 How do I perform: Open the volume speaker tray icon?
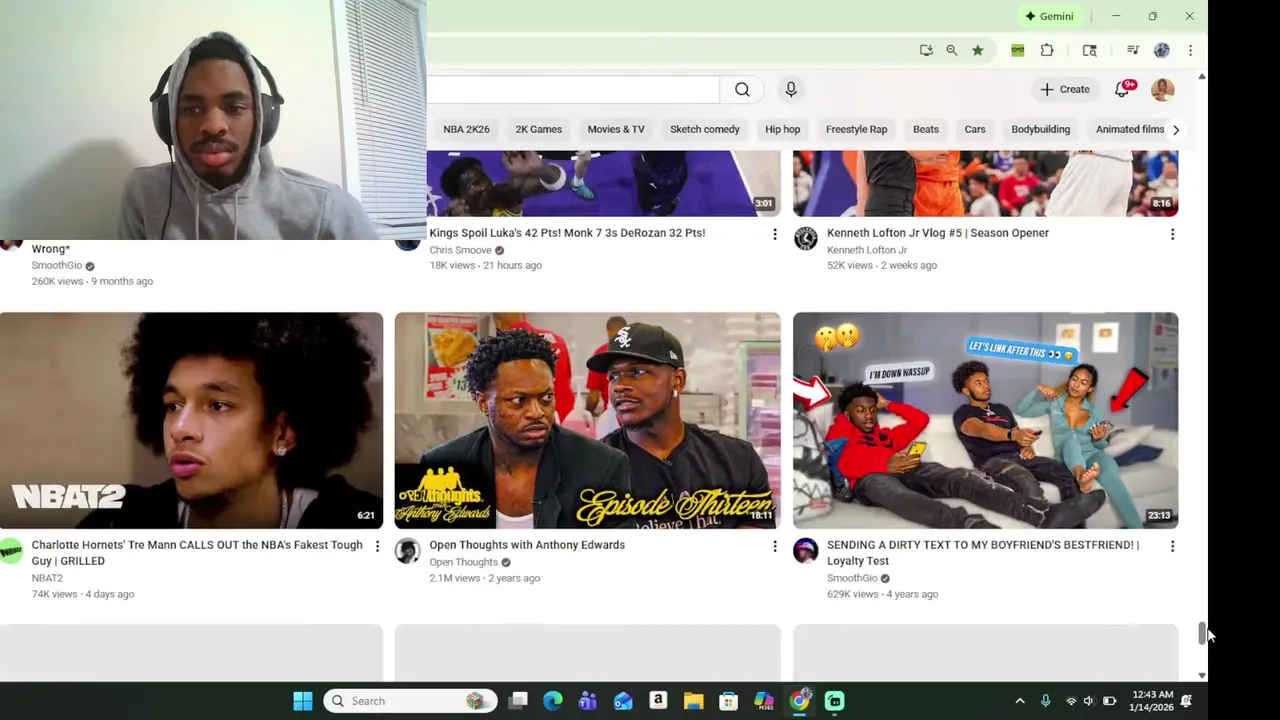click(x=1089, y=701)
